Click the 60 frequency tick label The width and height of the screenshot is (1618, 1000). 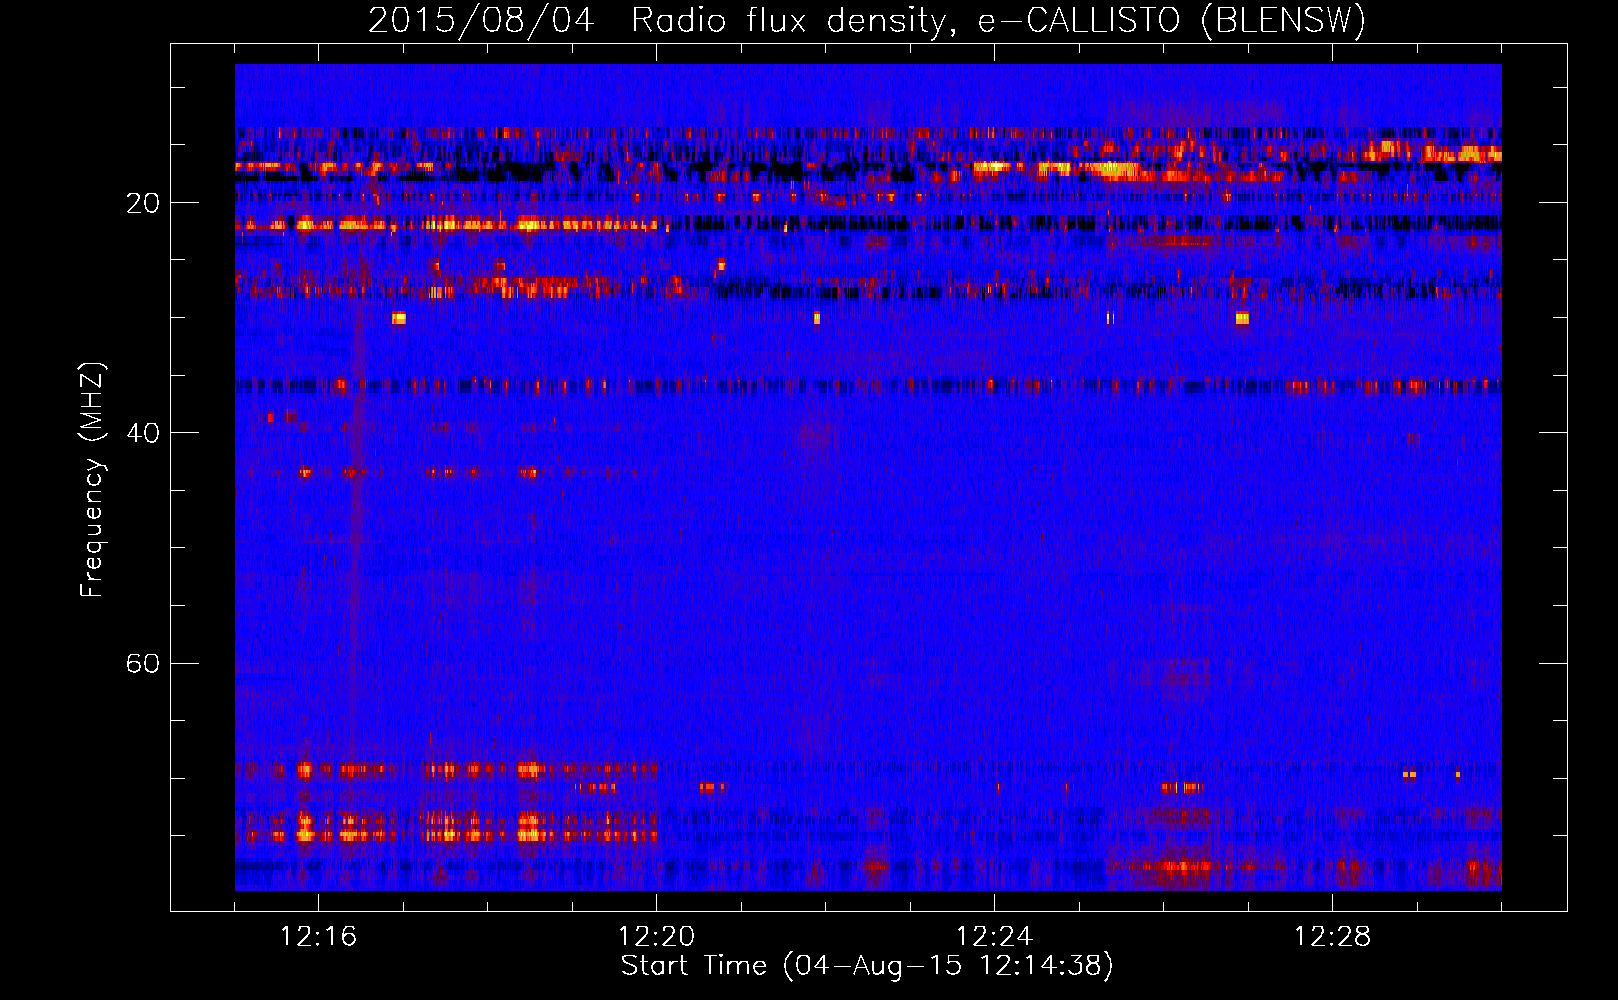tap(142, 663)
